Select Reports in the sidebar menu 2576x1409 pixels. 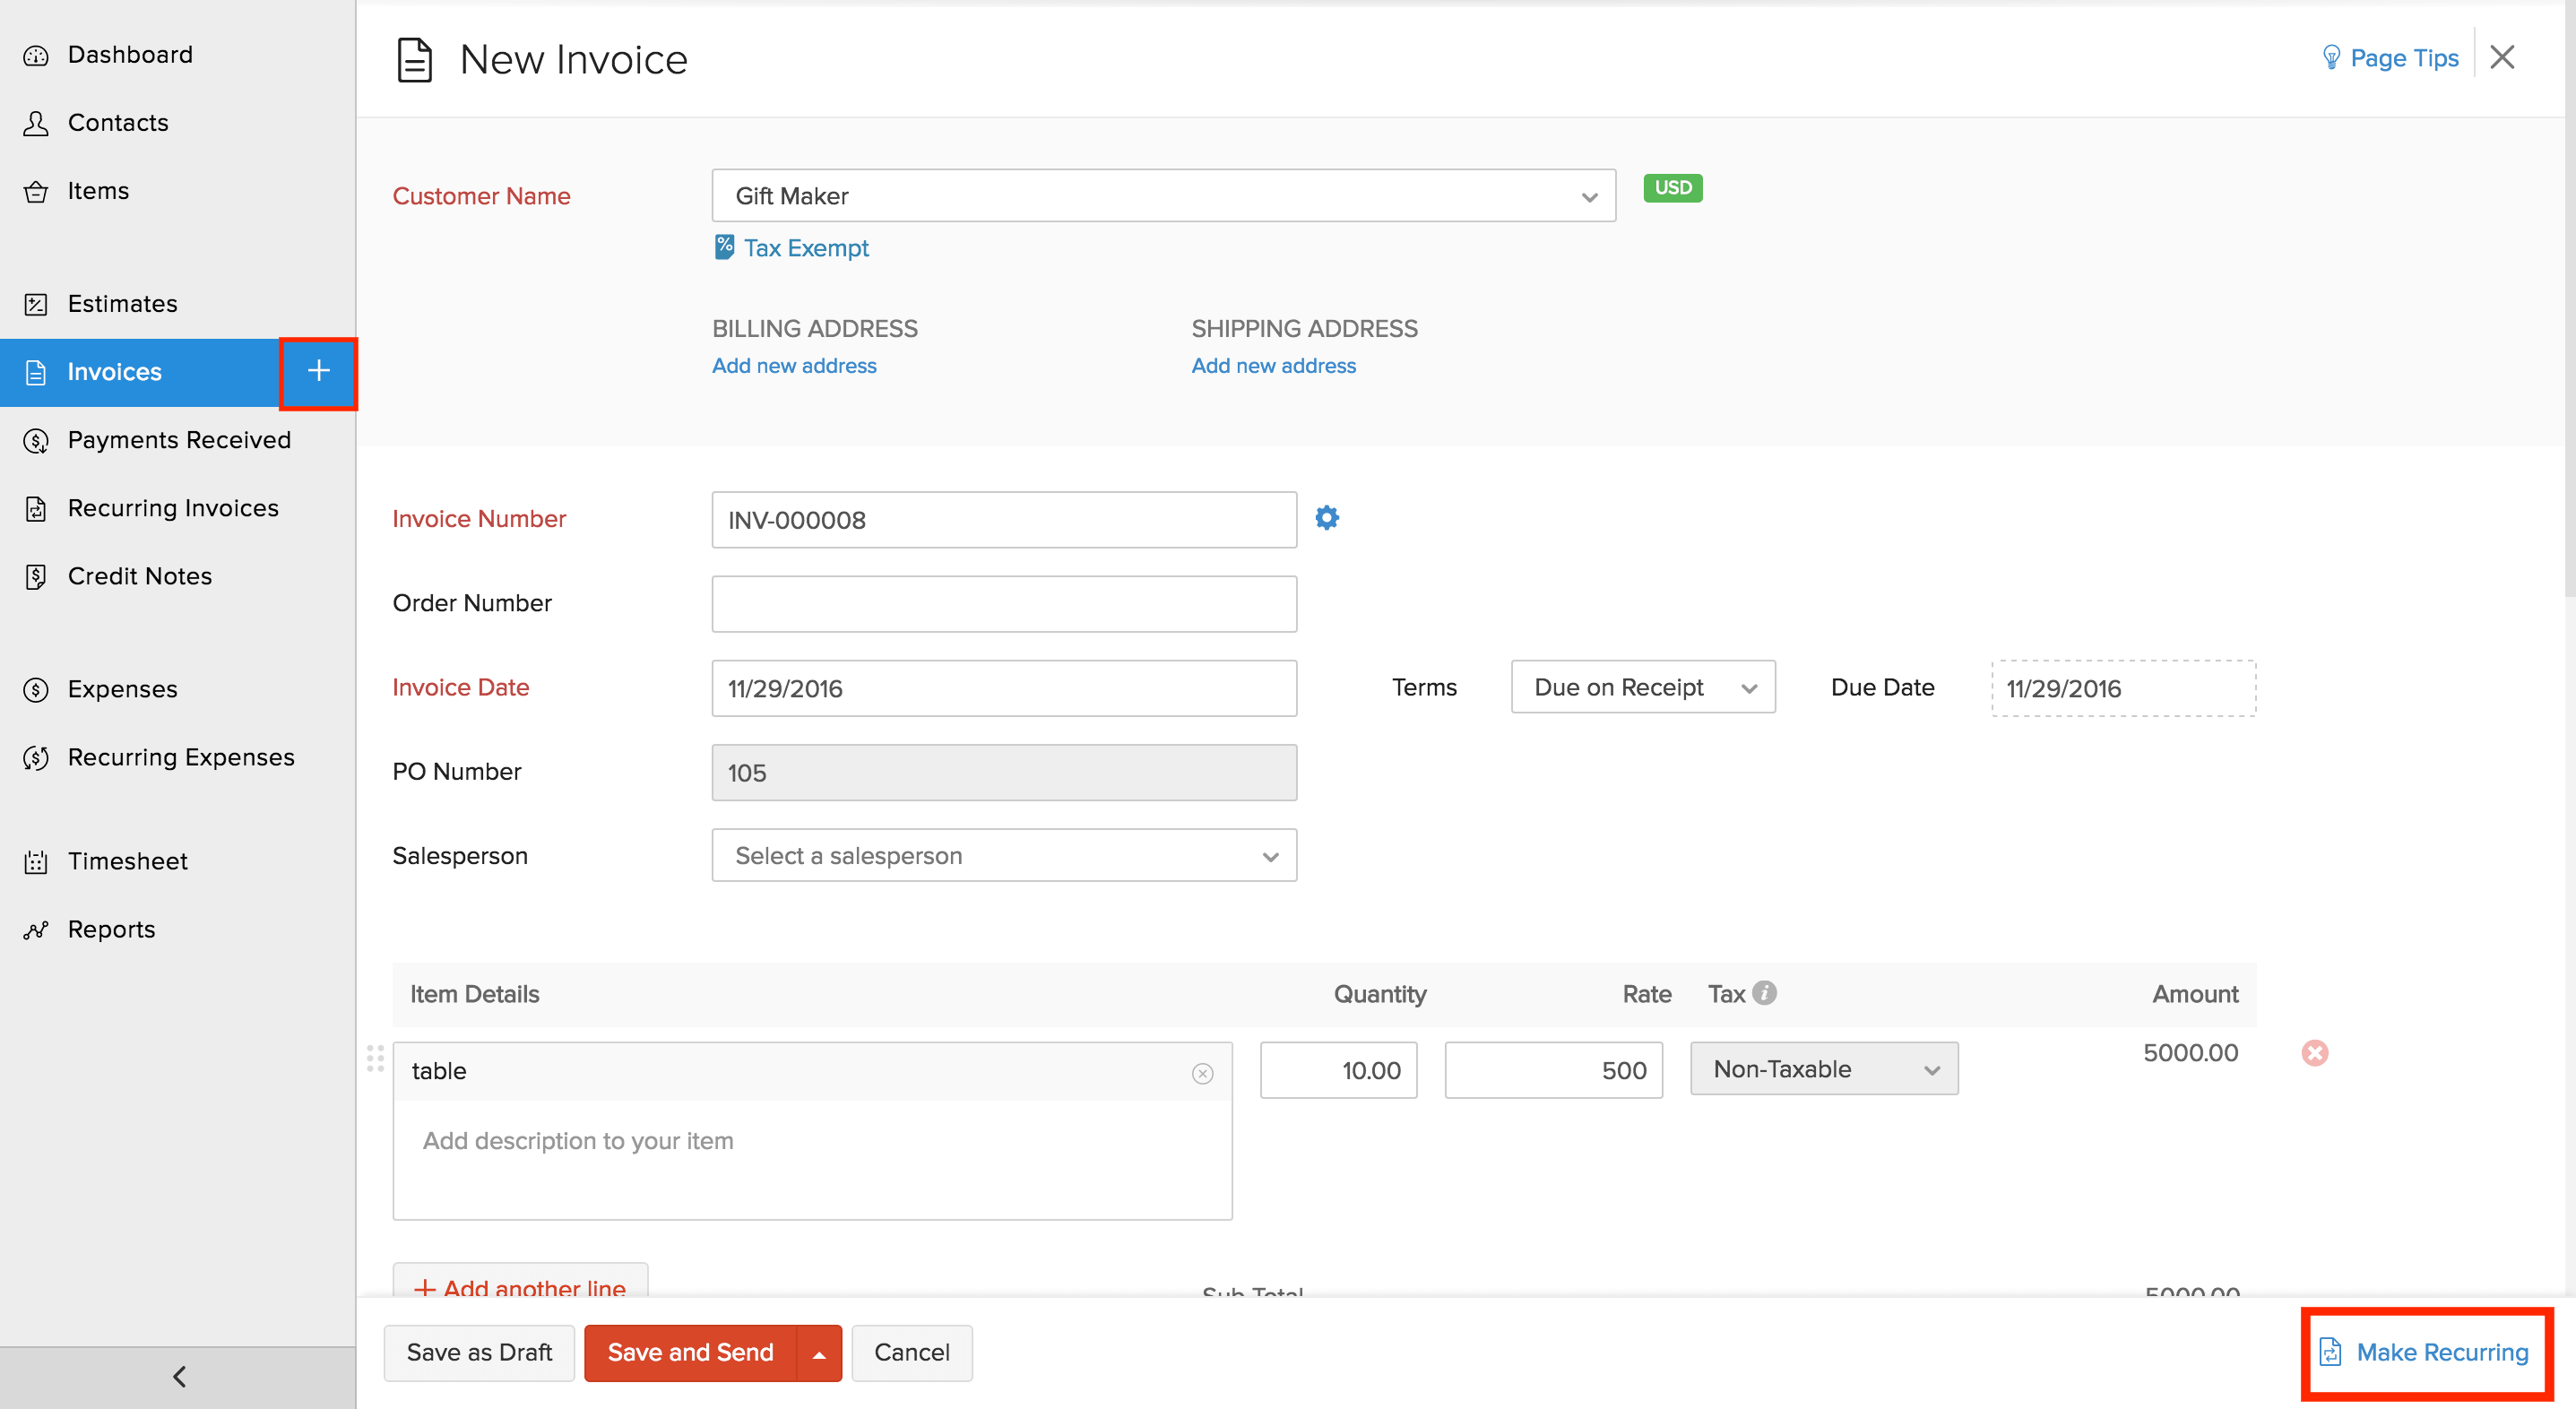point(36,929)
